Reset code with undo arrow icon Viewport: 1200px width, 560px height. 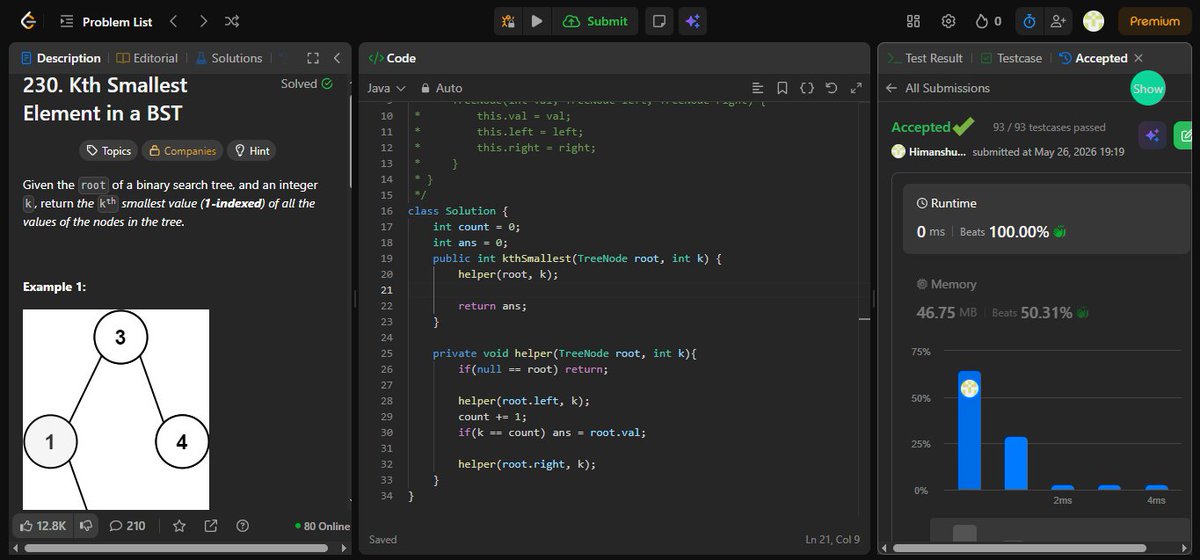(831, 88)
